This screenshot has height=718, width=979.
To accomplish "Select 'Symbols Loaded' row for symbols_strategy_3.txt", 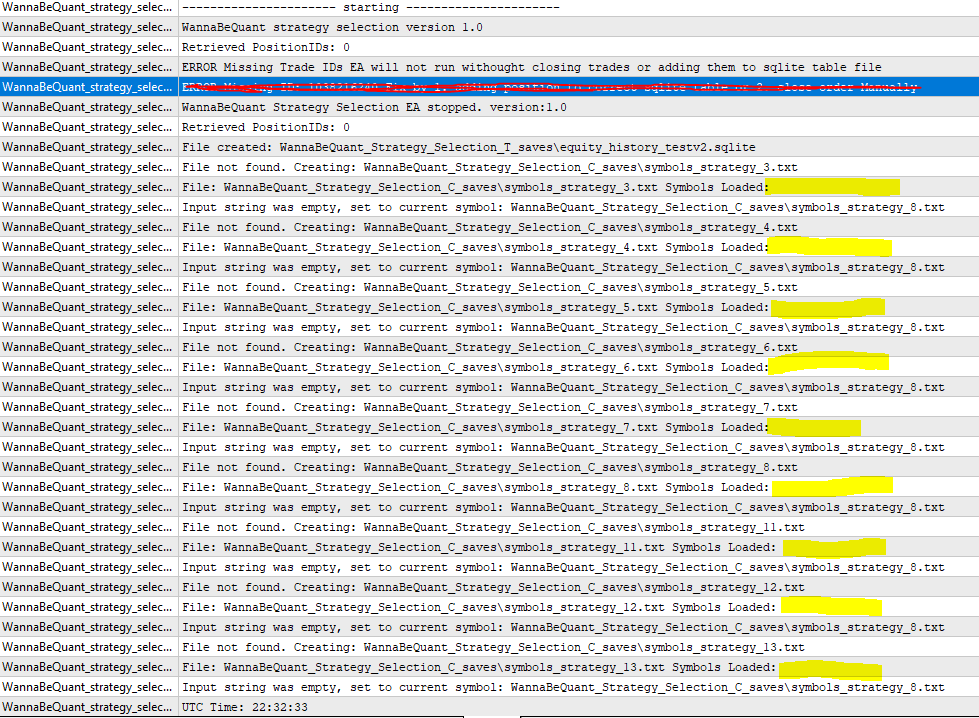I will pyautogui.click(x=490, y=187).
